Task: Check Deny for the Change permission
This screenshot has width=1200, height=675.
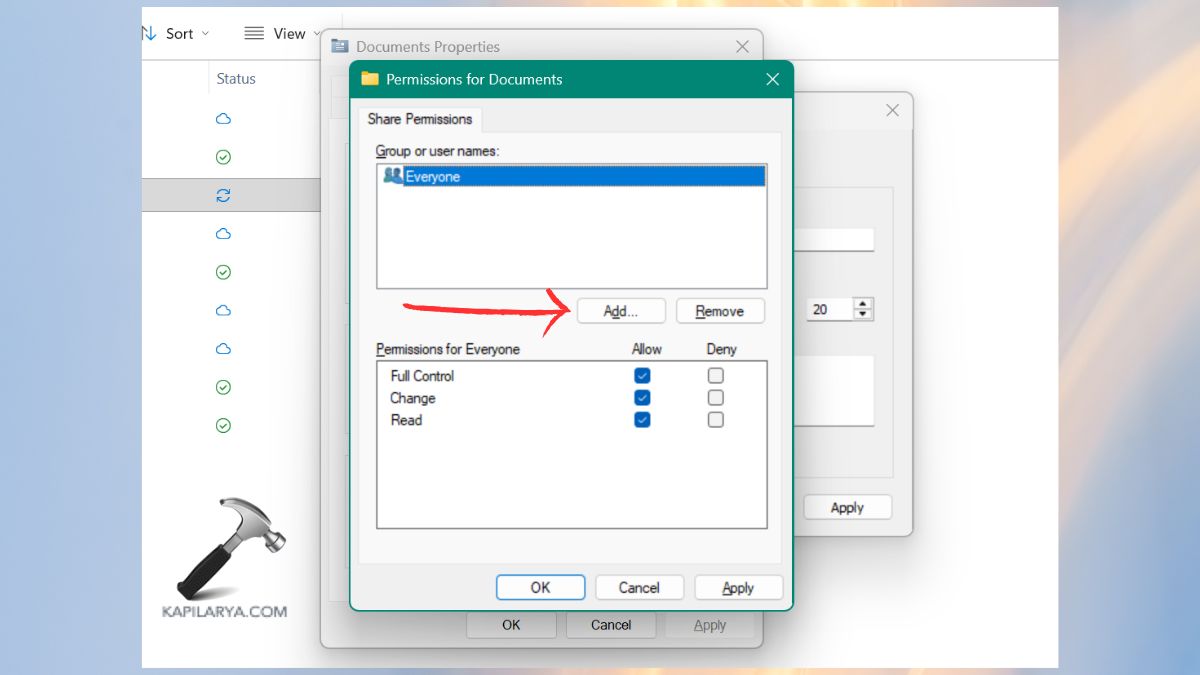Action: [x=716, y=397]
